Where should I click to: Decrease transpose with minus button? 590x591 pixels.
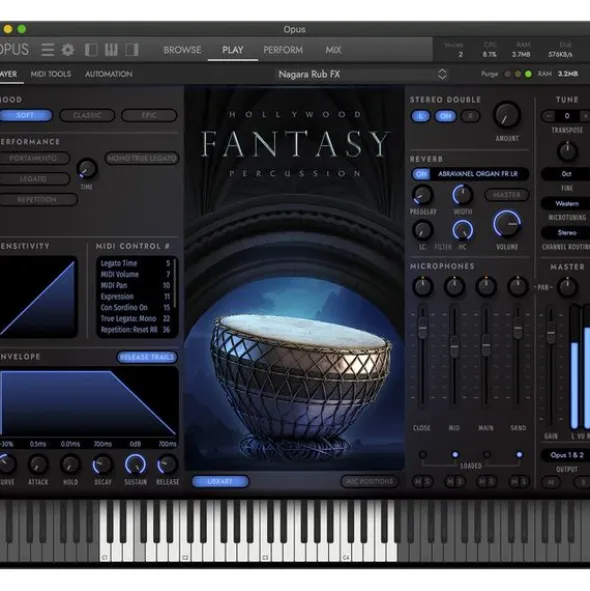click(549, 116)
